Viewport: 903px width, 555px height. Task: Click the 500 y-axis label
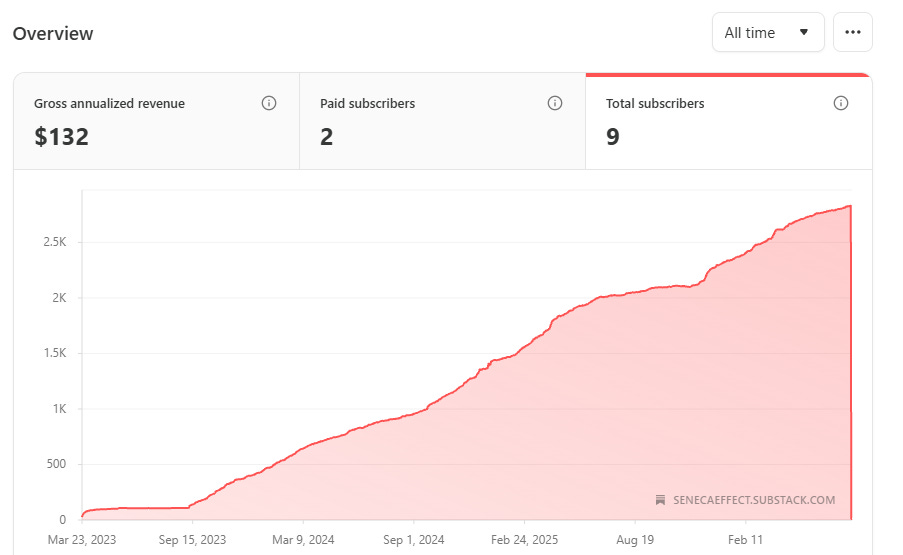point(56,464)
